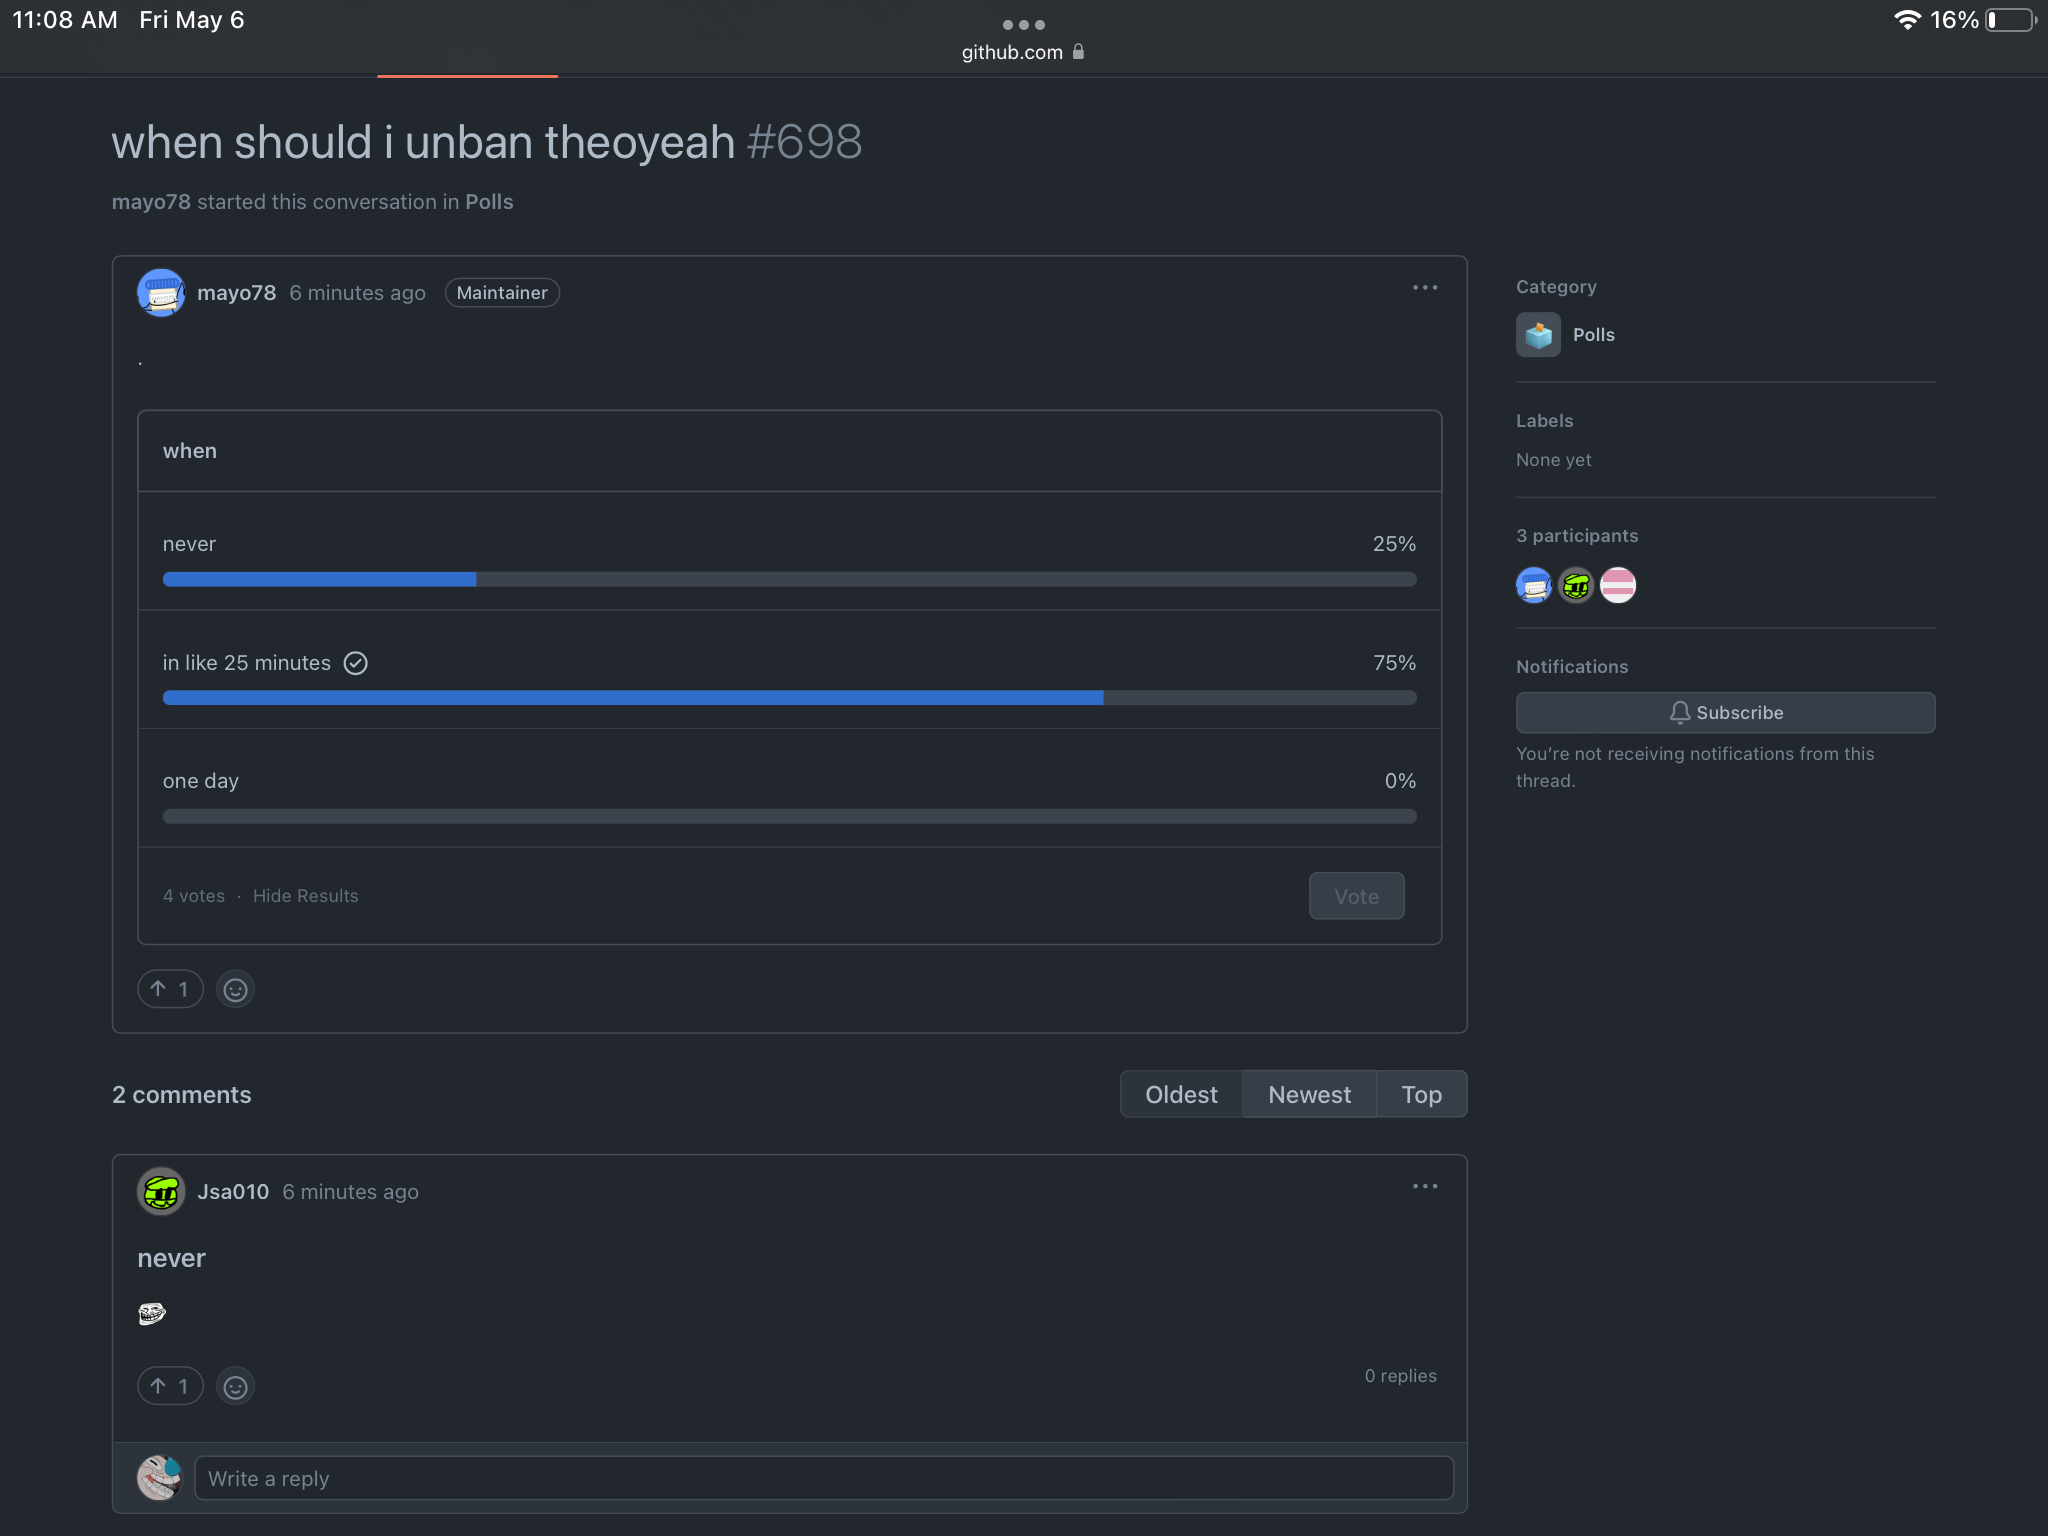Upvote mayo78's discussion post

click(170, 989)
